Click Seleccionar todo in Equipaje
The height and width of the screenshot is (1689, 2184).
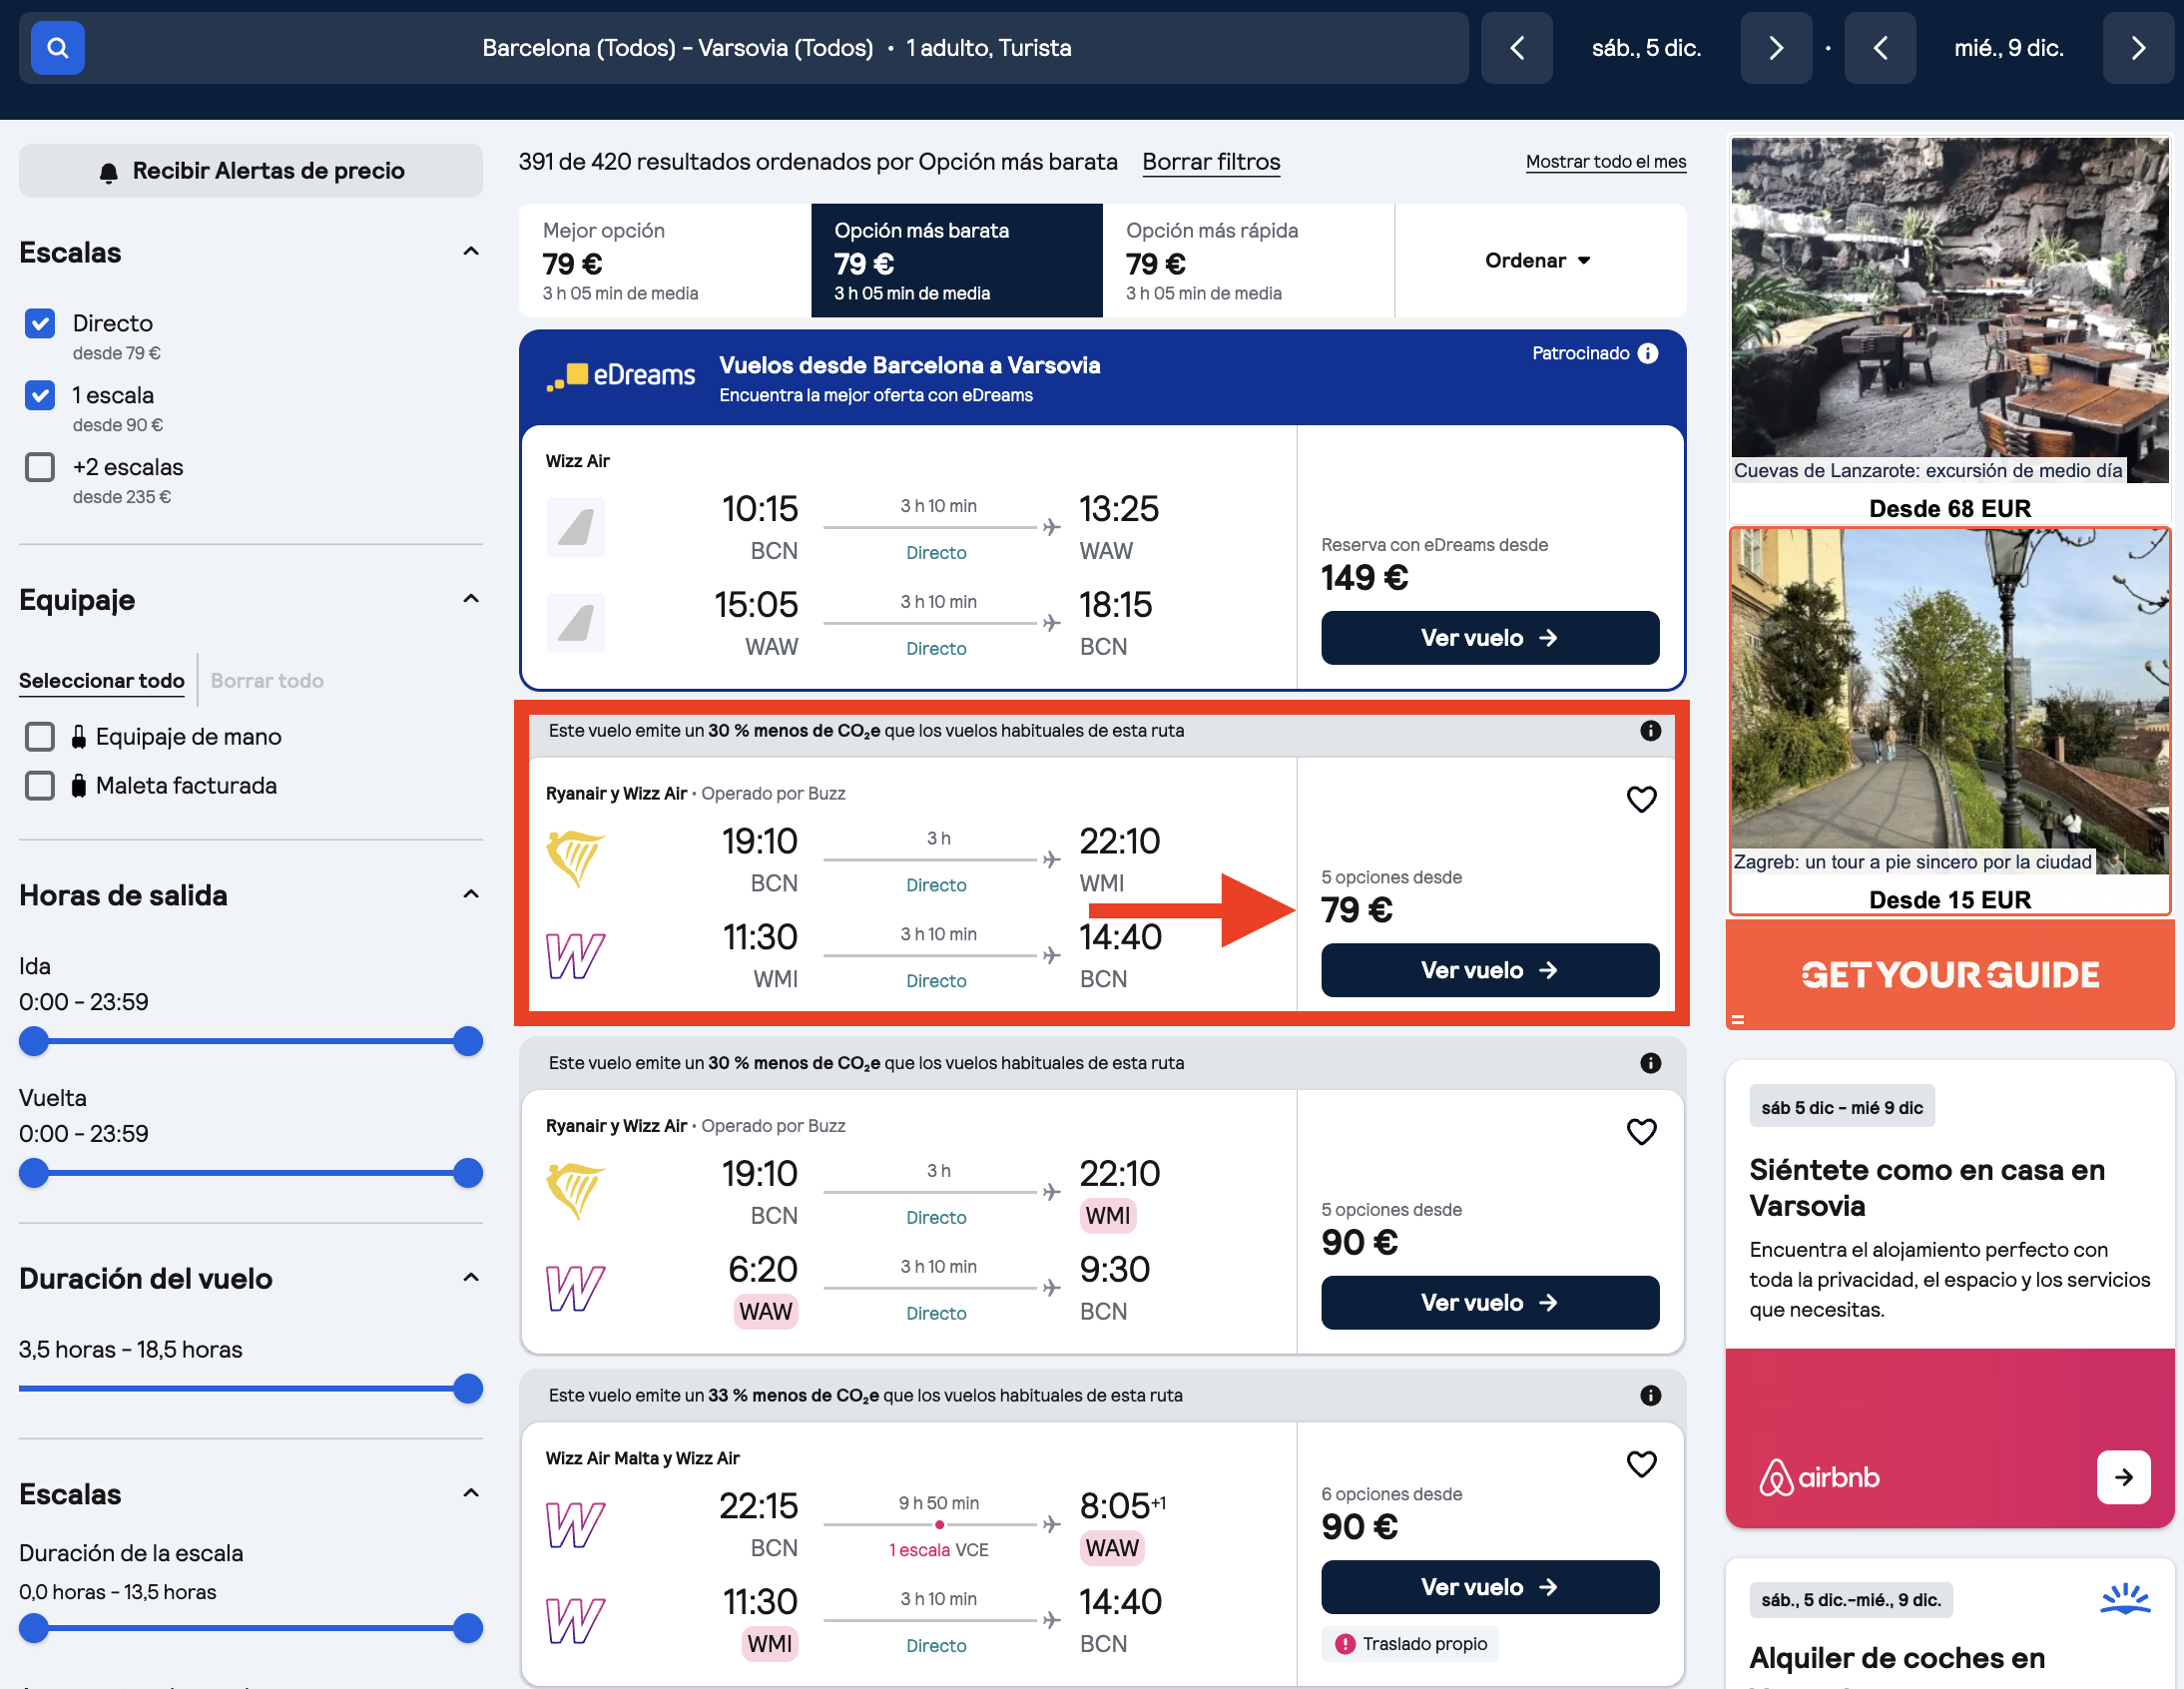coord(102,680)
